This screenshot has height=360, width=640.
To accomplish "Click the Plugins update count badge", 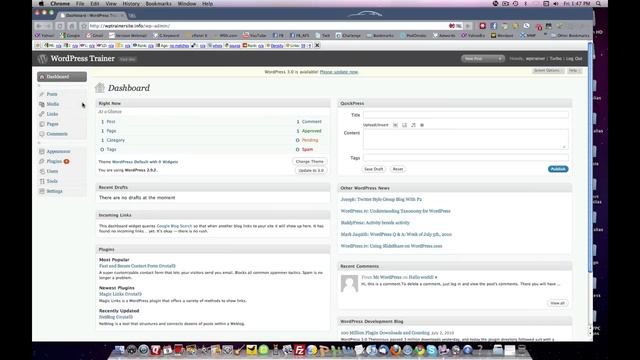I will click(66, 161).
